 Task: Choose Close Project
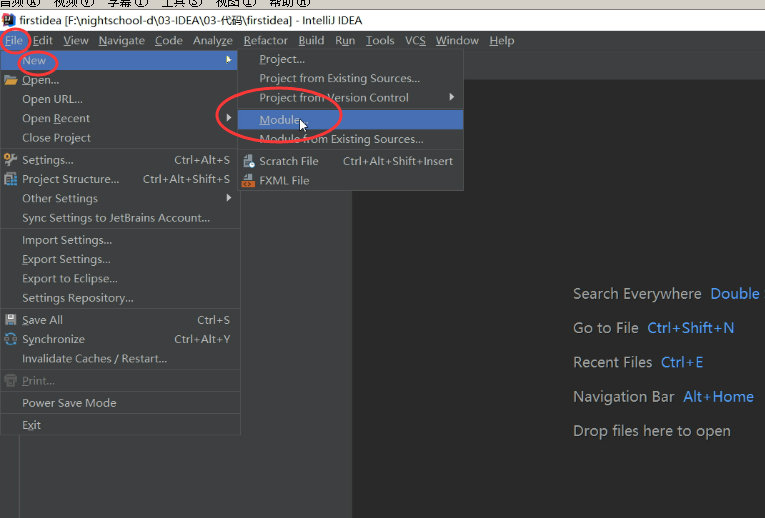coord(119,138)
